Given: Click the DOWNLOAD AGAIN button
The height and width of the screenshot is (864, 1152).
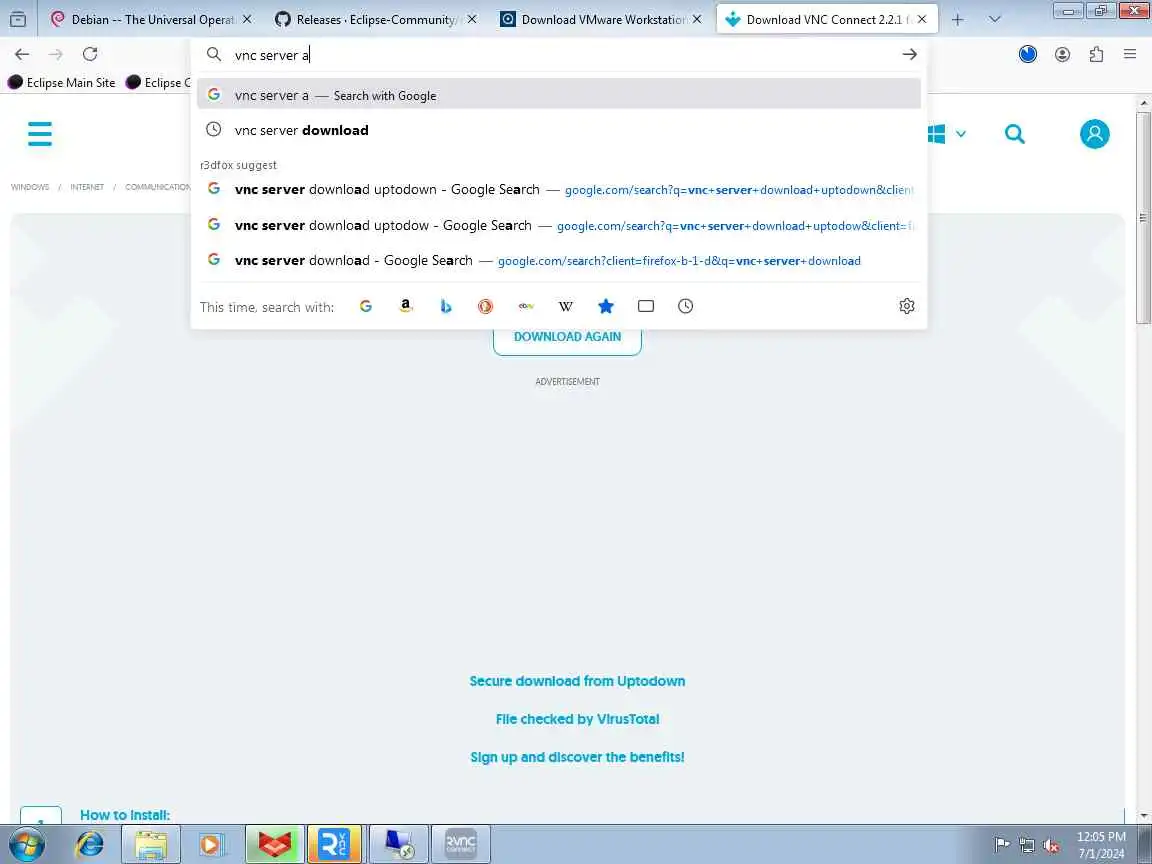Looking at the screenshot, I should click(567, 337).
